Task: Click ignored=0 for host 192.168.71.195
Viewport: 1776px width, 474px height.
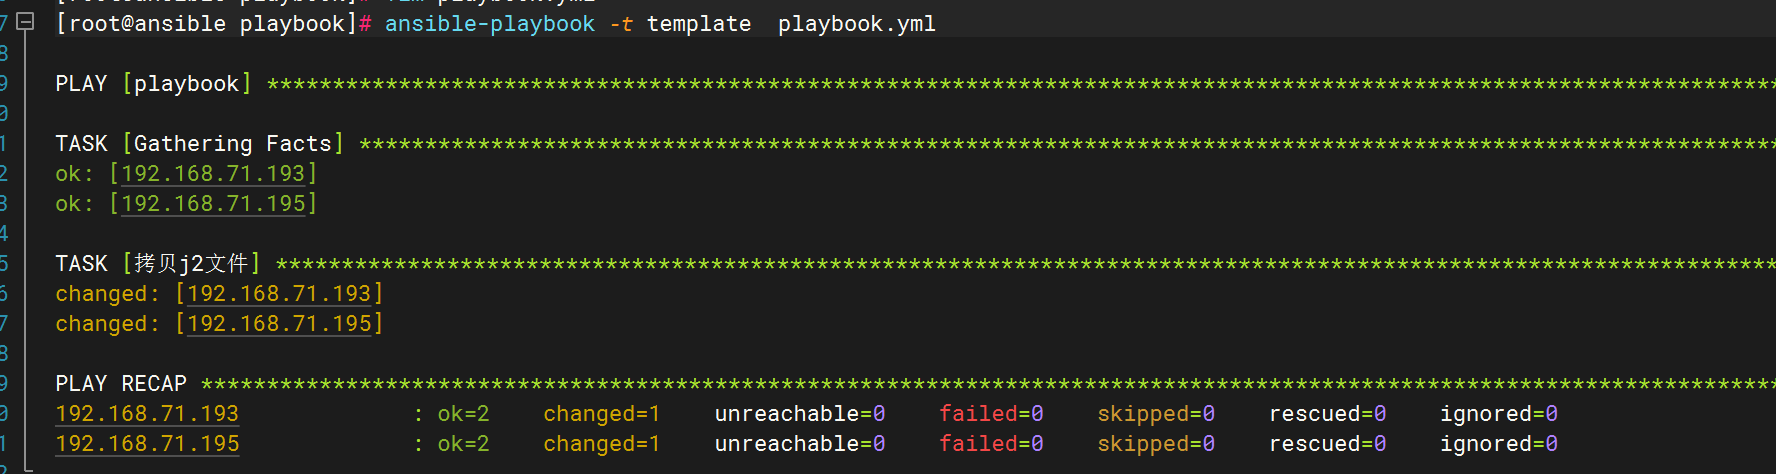Action: (1499, 444)
